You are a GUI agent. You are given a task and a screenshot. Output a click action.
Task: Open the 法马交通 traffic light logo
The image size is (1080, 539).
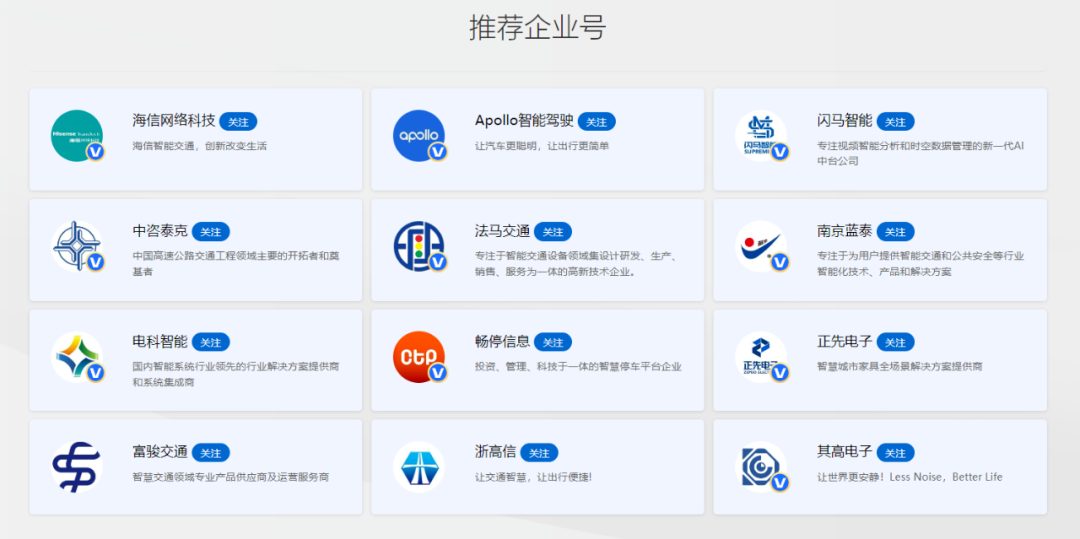click(x=419, y=246)
